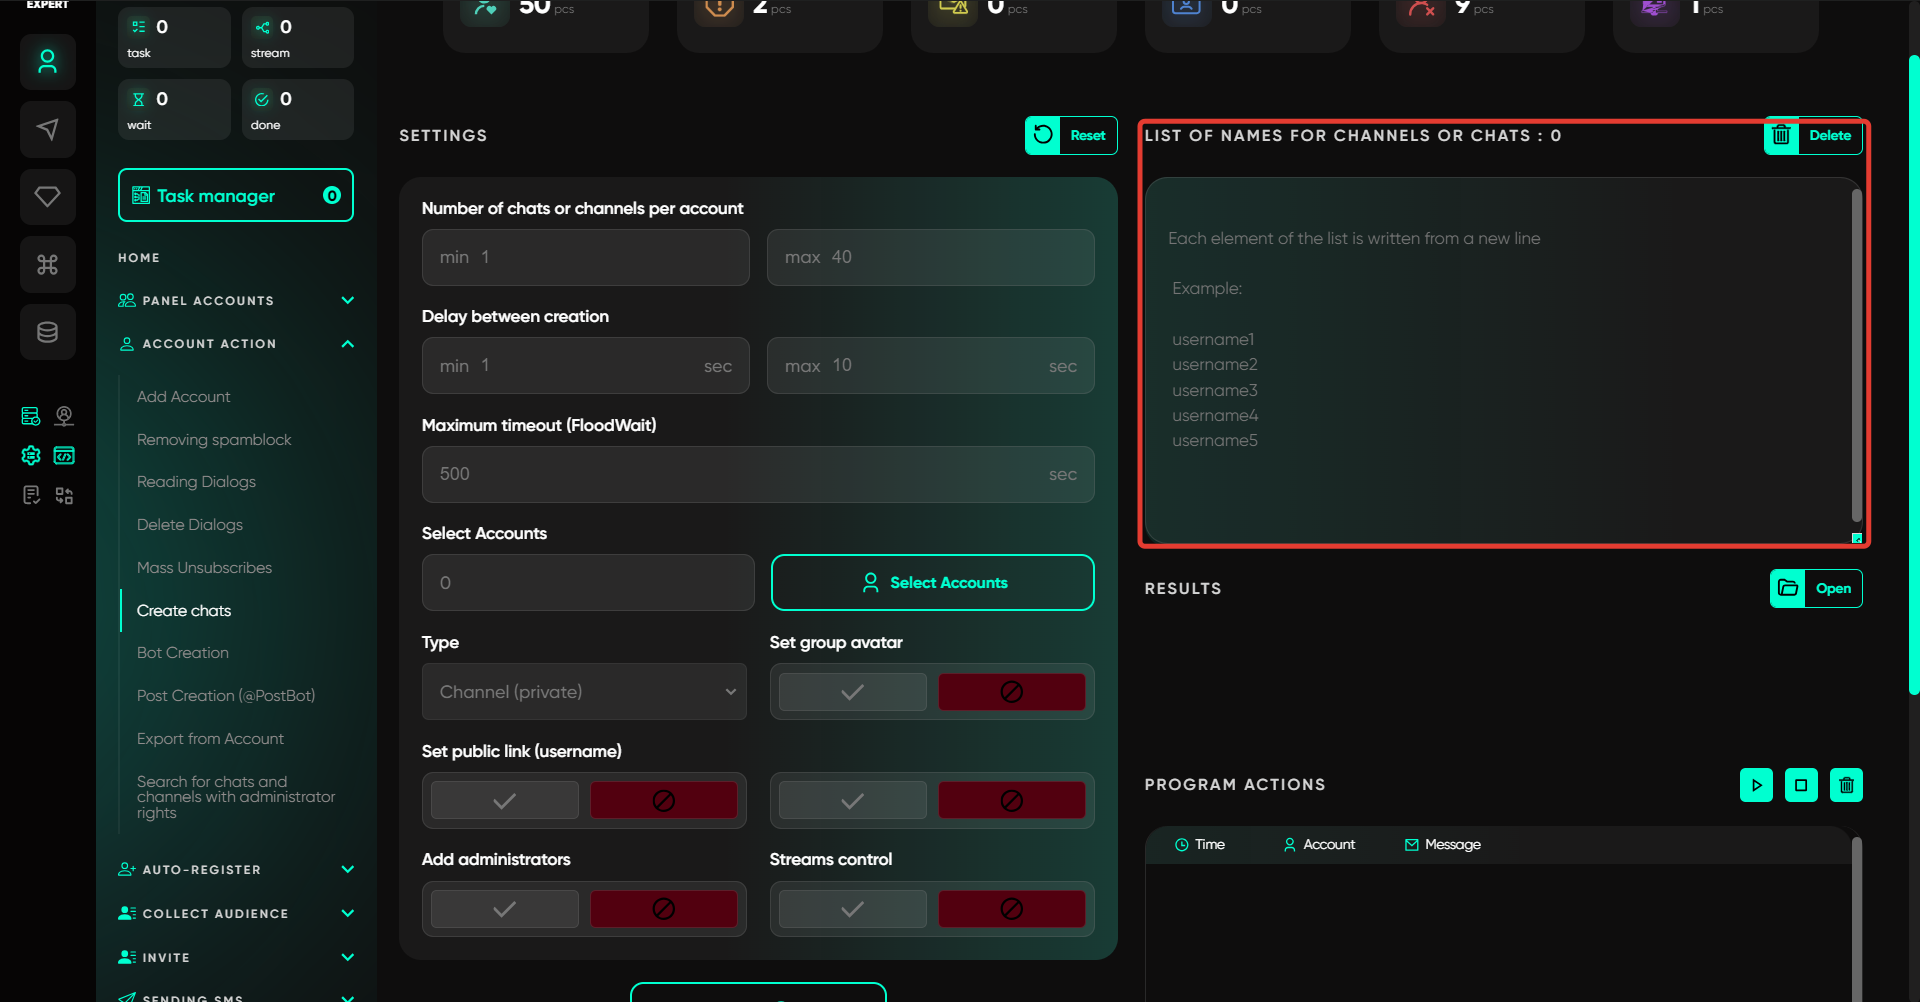Enable Set group avatar with checkmark toggle
Image resolution: width=1920 pixels, height=1002 pixels.
point(852,692)
